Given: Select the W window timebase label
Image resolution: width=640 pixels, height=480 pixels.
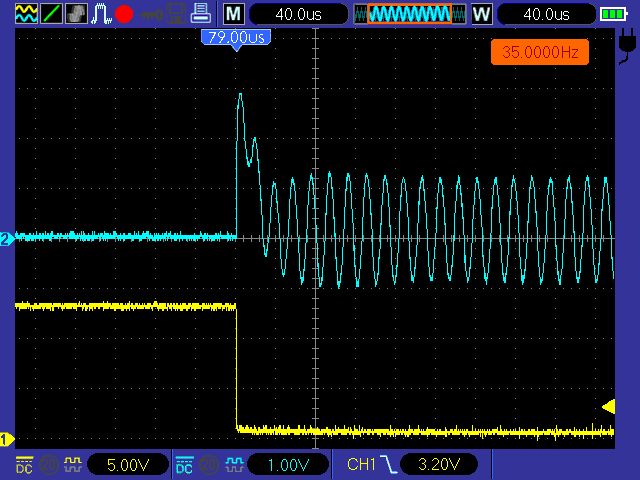Looking at the screenshot, I should click(481, 14).
